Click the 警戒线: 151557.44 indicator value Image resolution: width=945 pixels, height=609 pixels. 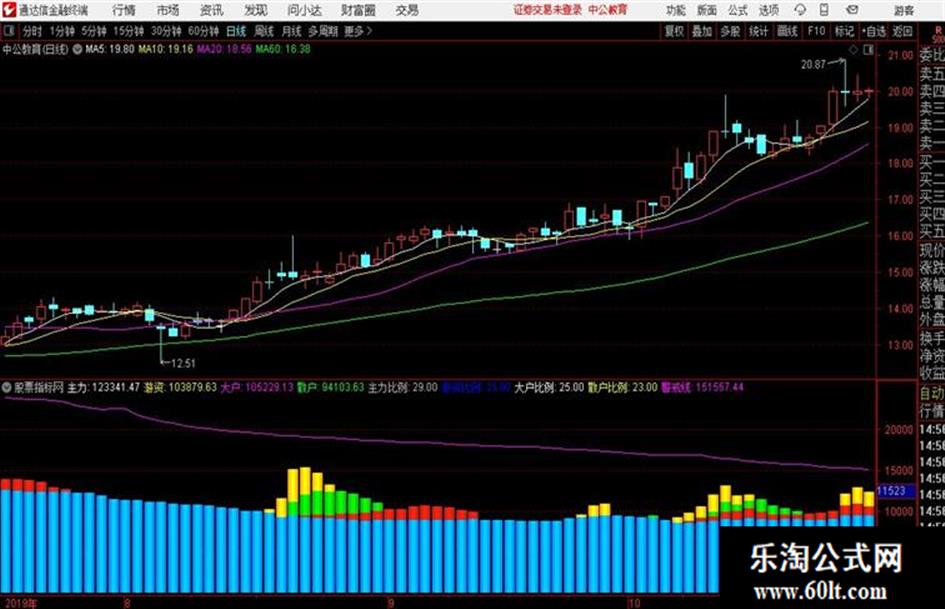coord(702,387)
